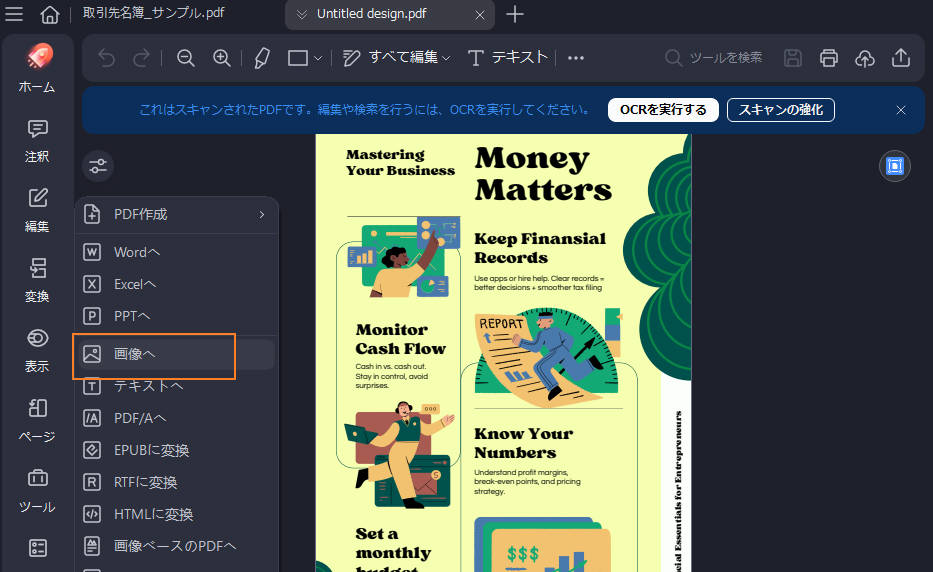Choose PPTへ conversion option
This screenshot has height=572, width=933.
click(177, 316)
